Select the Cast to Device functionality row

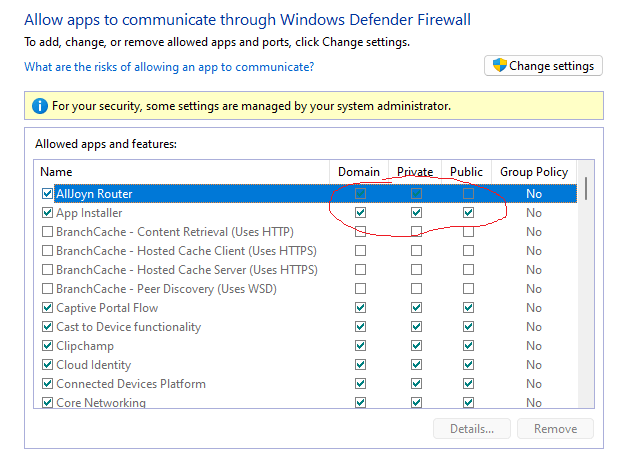pyautogui.click(x=128, y=327)
